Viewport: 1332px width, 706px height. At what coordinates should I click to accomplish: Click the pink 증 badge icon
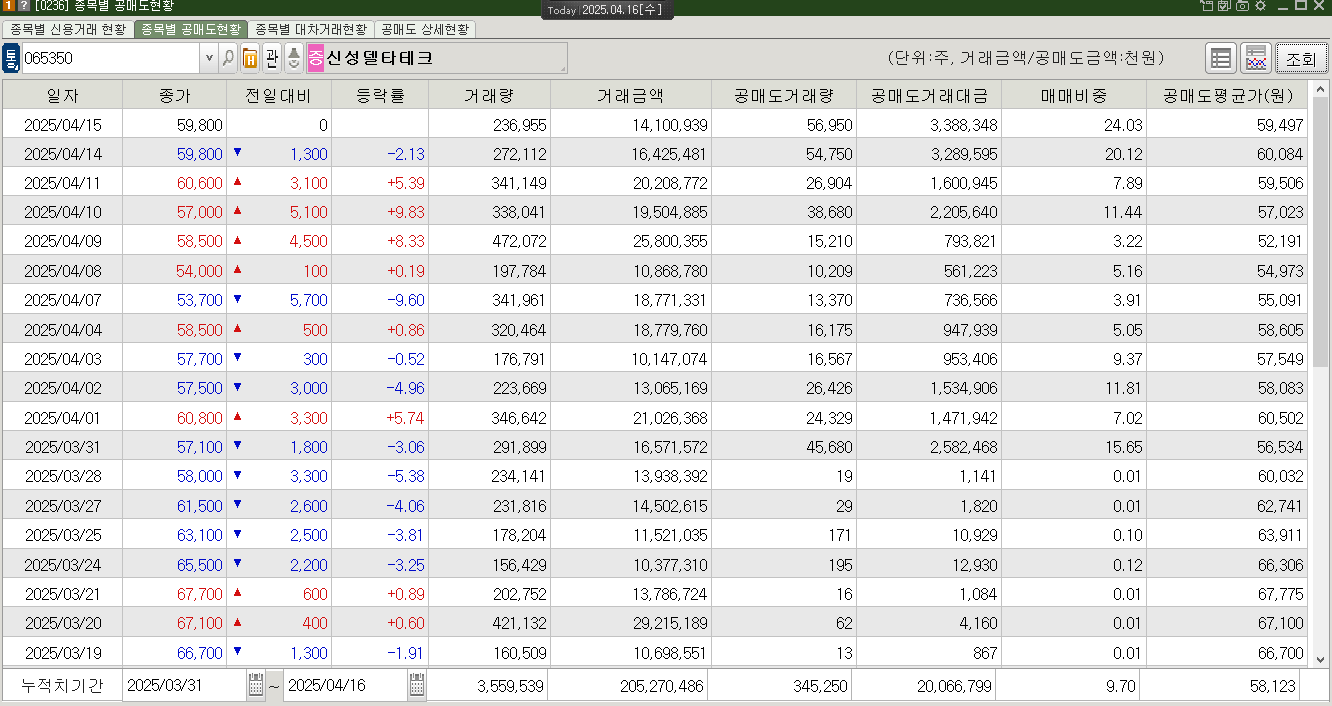click(316, 58)
